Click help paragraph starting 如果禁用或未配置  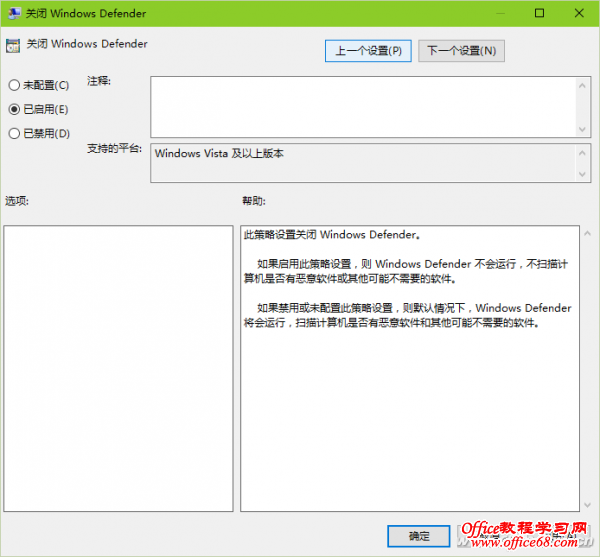(408, 315)
